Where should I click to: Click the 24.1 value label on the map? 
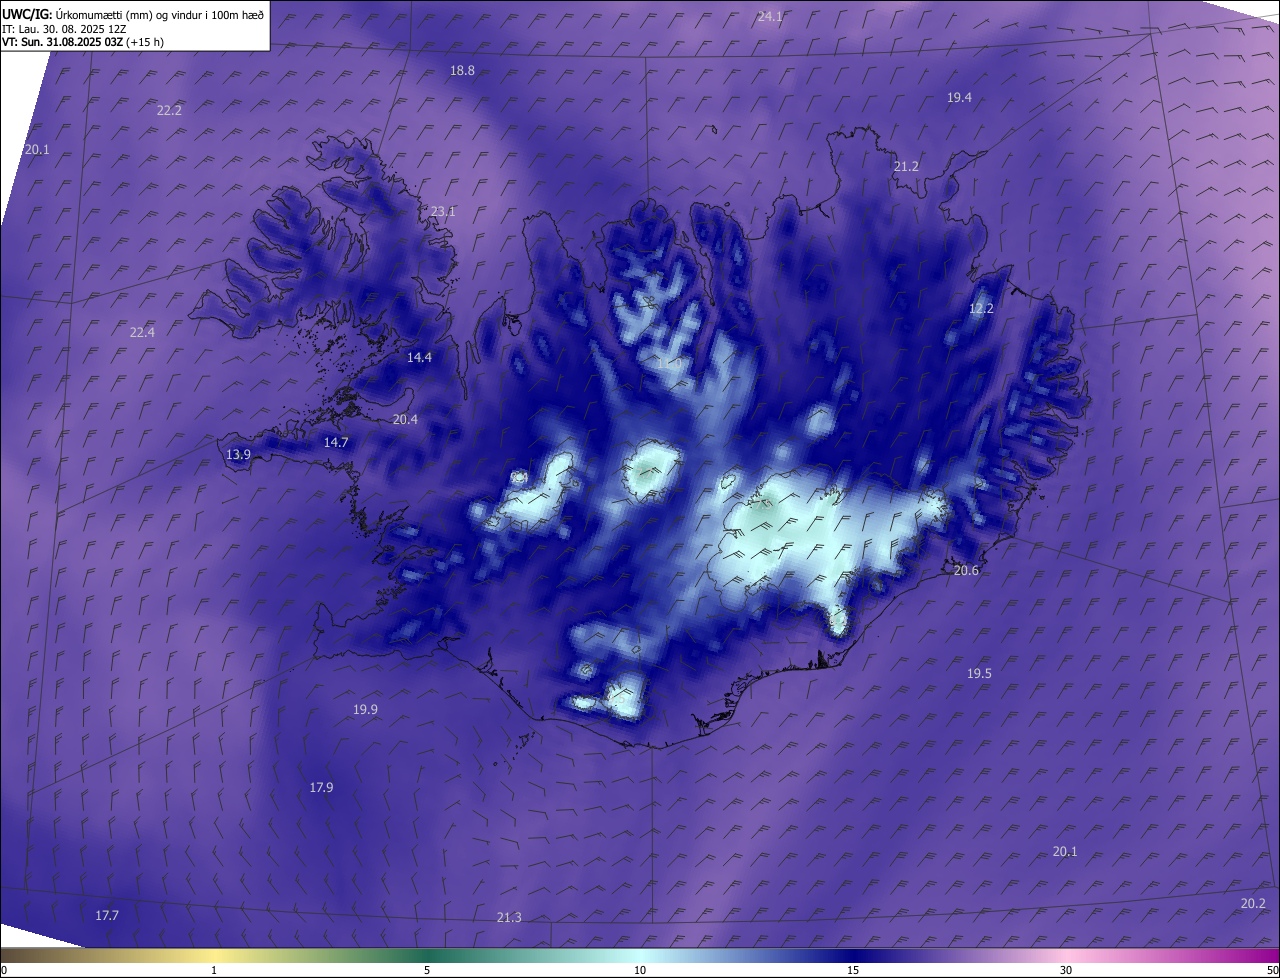tap(770, 16)
